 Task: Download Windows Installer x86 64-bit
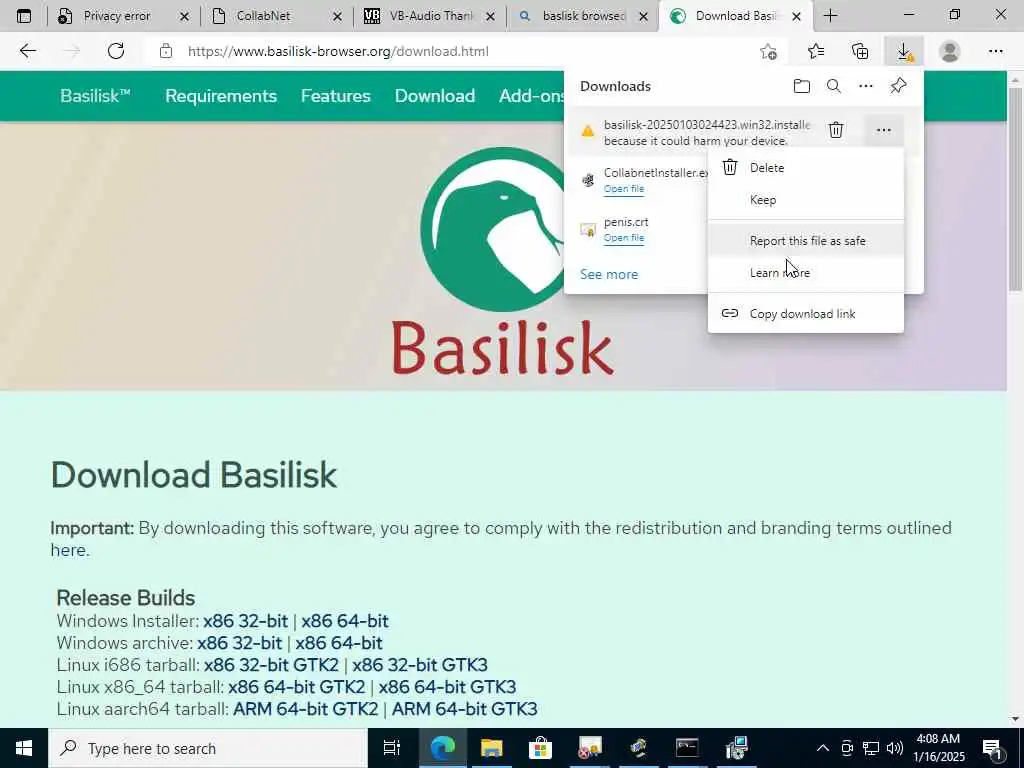[345, 621]
